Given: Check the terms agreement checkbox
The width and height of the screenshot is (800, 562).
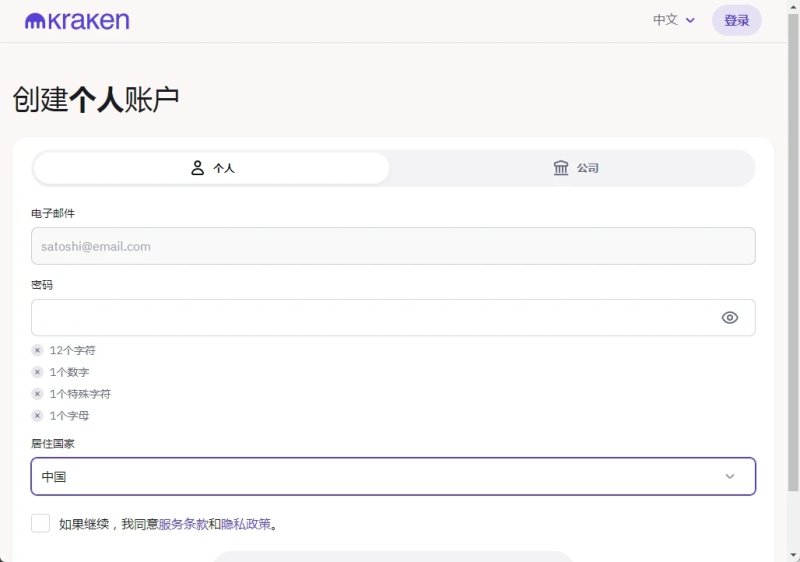Looking at the screenshot, I should [40, 523].
